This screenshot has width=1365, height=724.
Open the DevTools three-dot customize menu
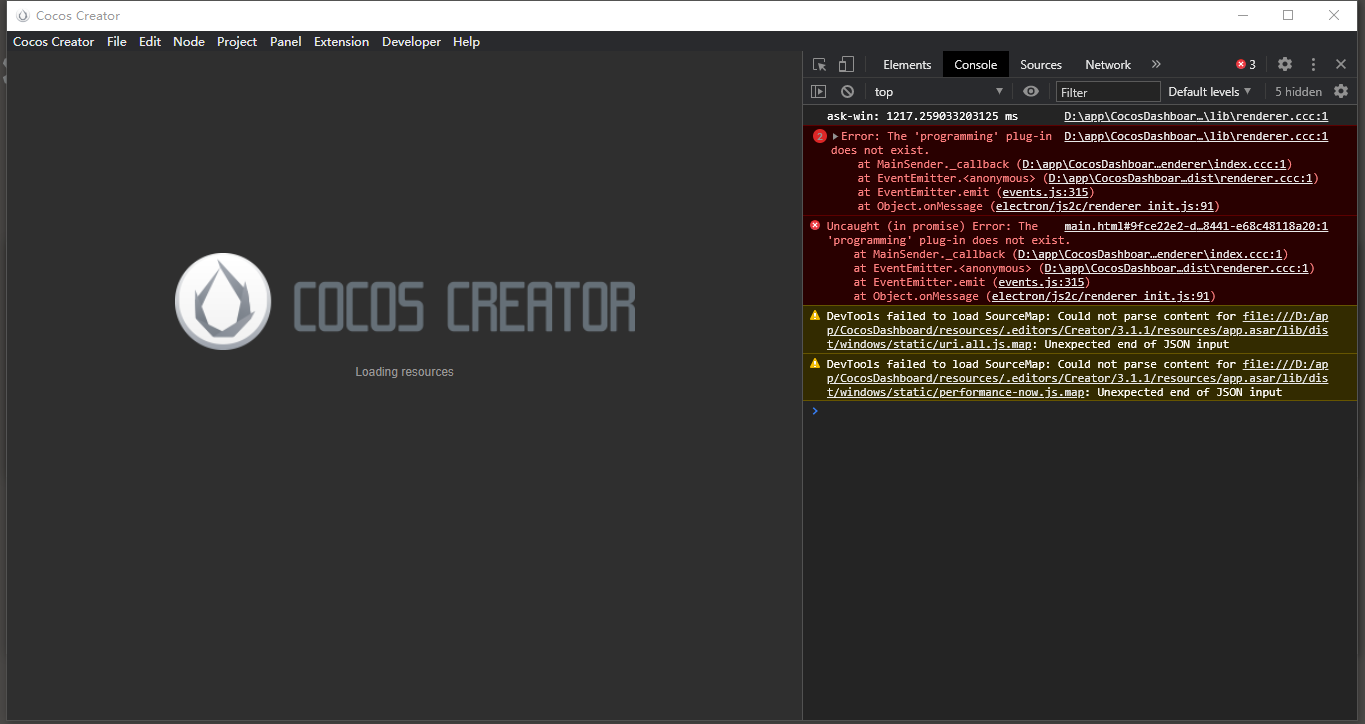(x=1313, y=64)
